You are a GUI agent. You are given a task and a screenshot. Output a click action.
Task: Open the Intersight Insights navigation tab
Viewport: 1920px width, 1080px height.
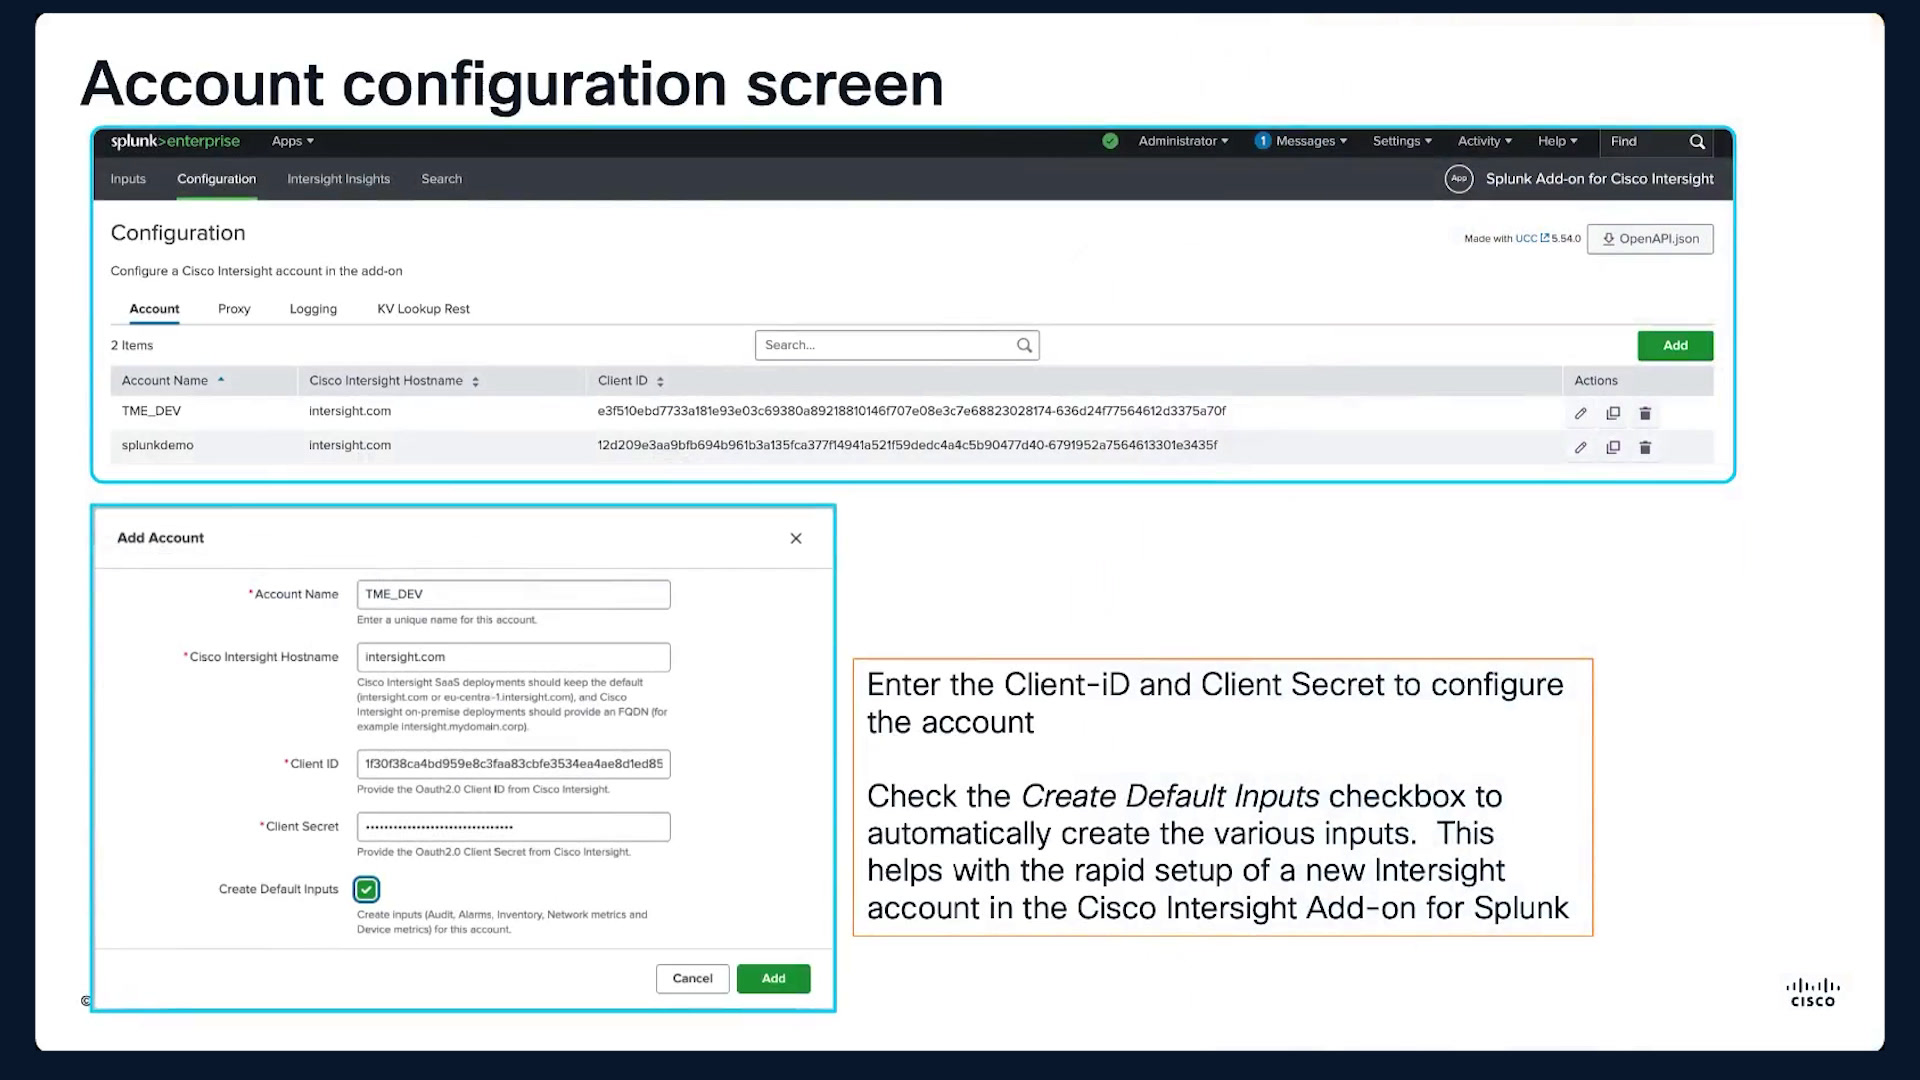click(339, 179)
